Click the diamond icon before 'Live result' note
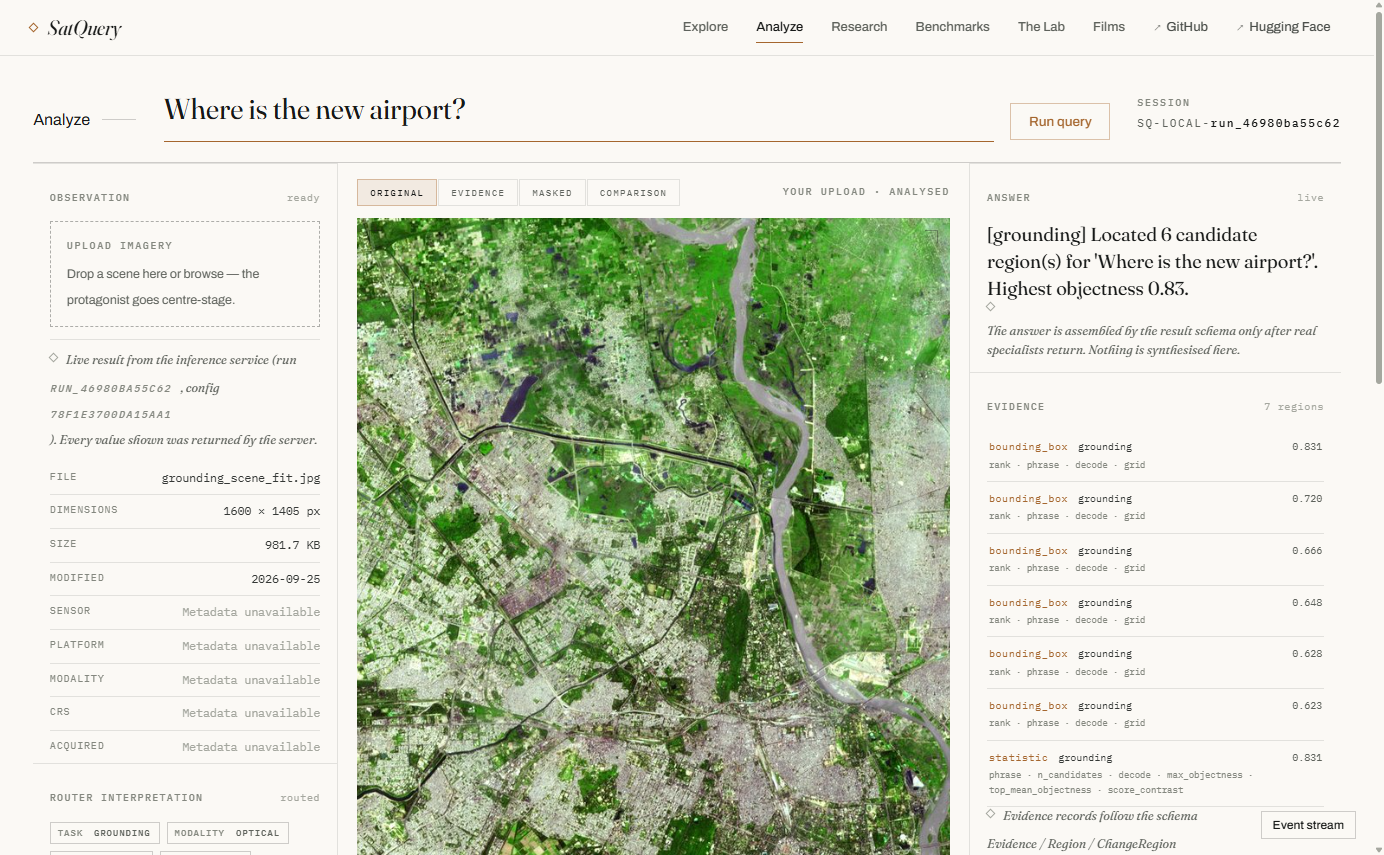This screenshot has width=1384, height=855. (54, 358)
